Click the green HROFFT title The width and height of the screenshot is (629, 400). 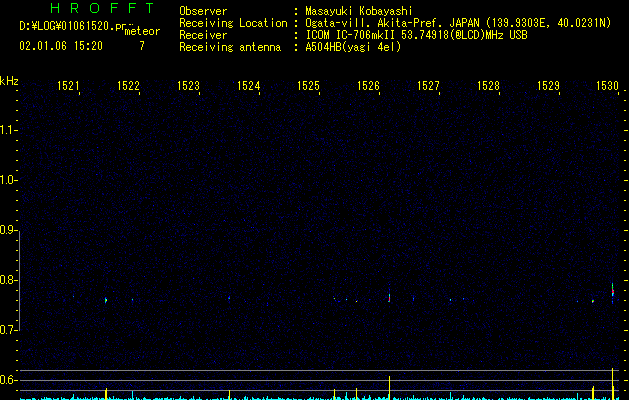point(102,8)
